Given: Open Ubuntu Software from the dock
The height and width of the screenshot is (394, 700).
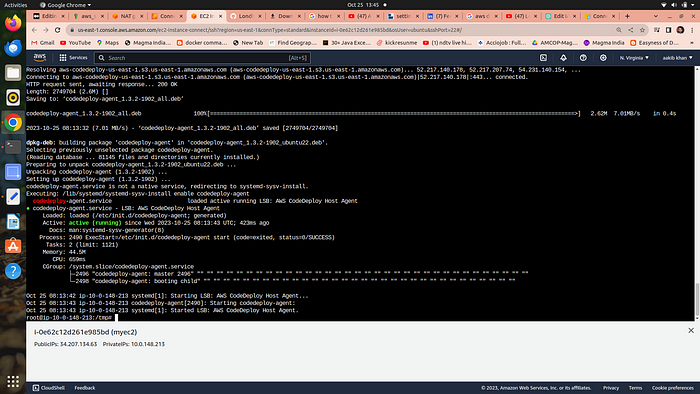Looking at the screenshot, I should point(13,246).
